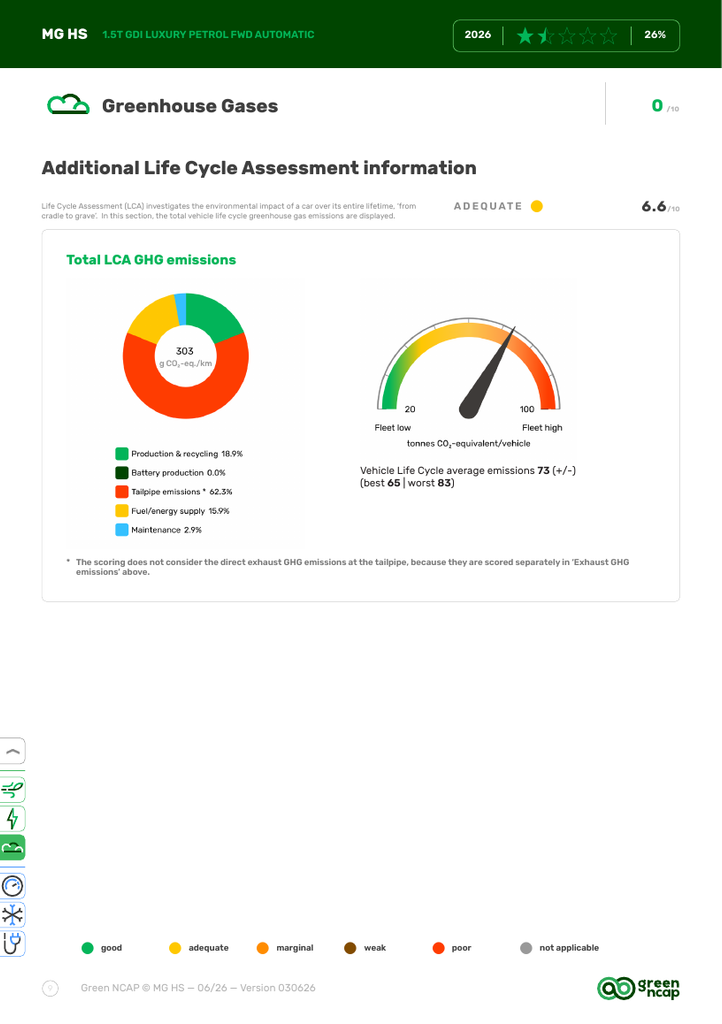Screen dimensions: 722x1024
Task: Click the 2026 year in the header badge
Action: coord(478,35)
